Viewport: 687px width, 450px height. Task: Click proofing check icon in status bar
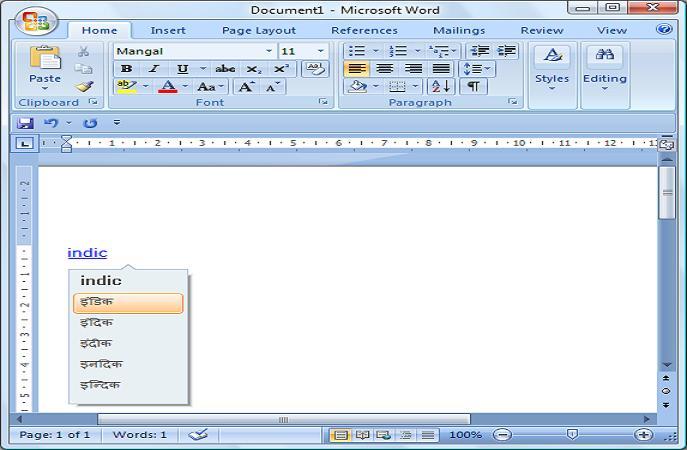(x=198, y=435)
